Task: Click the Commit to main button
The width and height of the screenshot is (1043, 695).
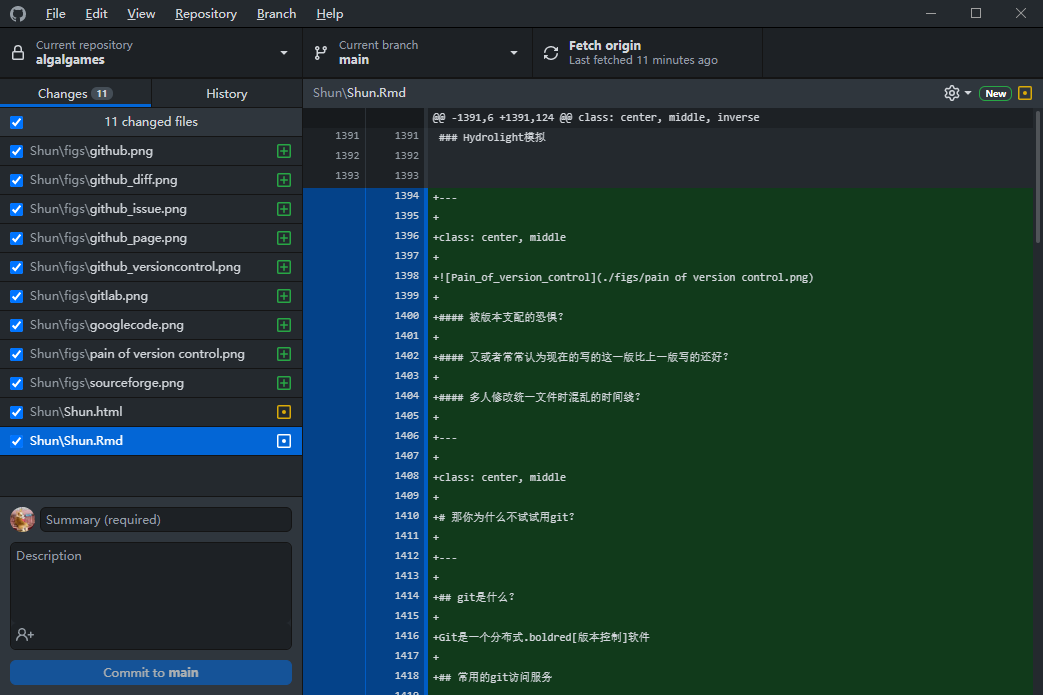Action: 150,672
